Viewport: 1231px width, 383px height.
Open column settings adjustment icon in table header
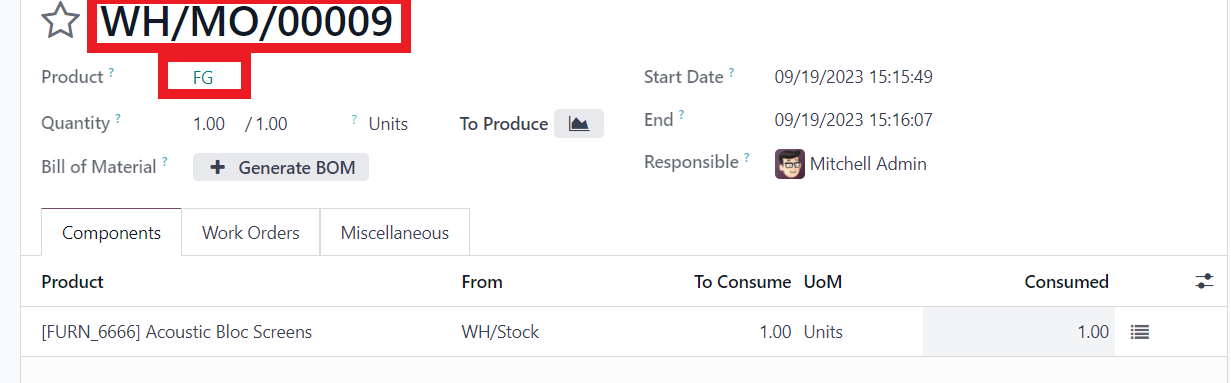coord(1204,282)
